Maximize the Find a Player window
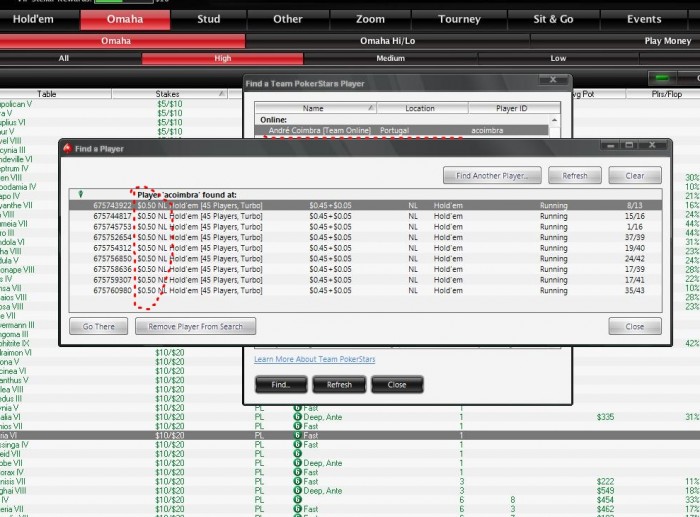700x517 pixels. click(629, 145)
